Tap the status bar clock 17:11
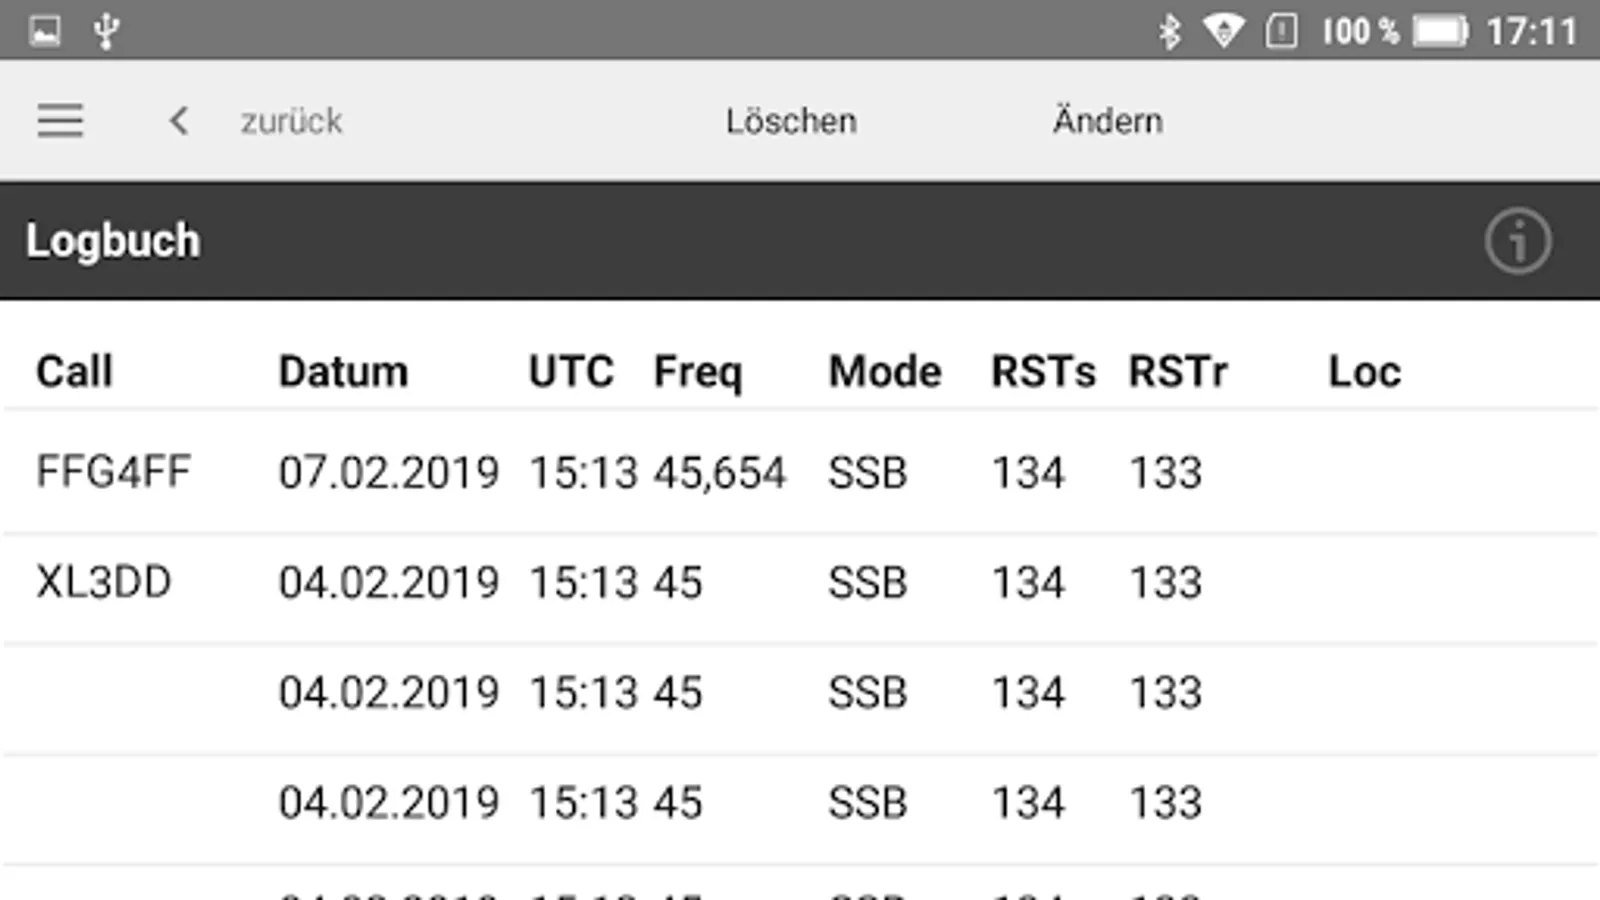 tap(1531, 31)
